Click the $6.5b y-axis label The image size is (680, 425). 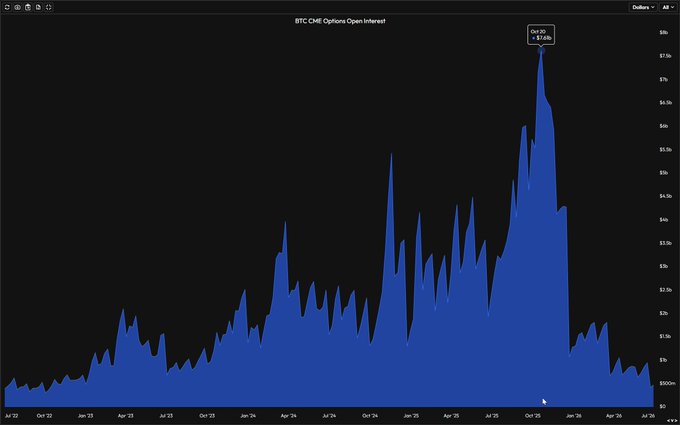point(665,103)
